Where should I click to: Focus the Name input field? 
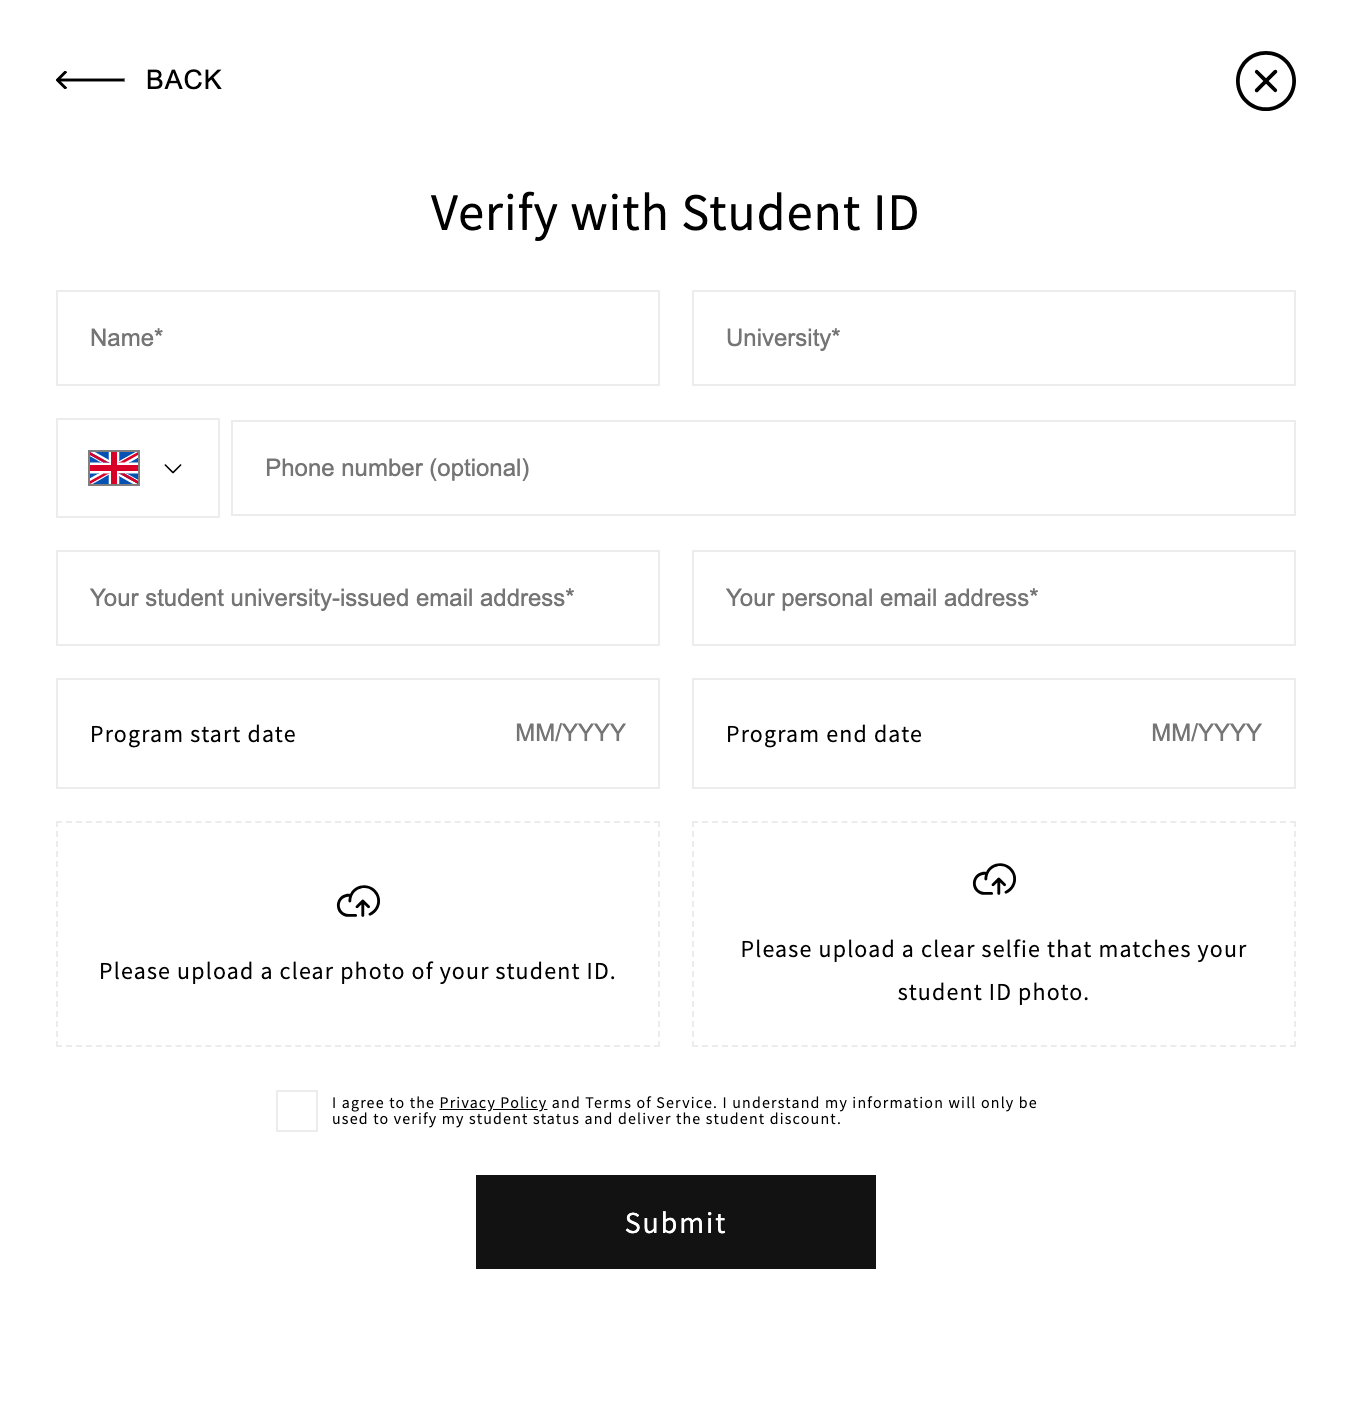pyautogui.click(x=358, y=338)
